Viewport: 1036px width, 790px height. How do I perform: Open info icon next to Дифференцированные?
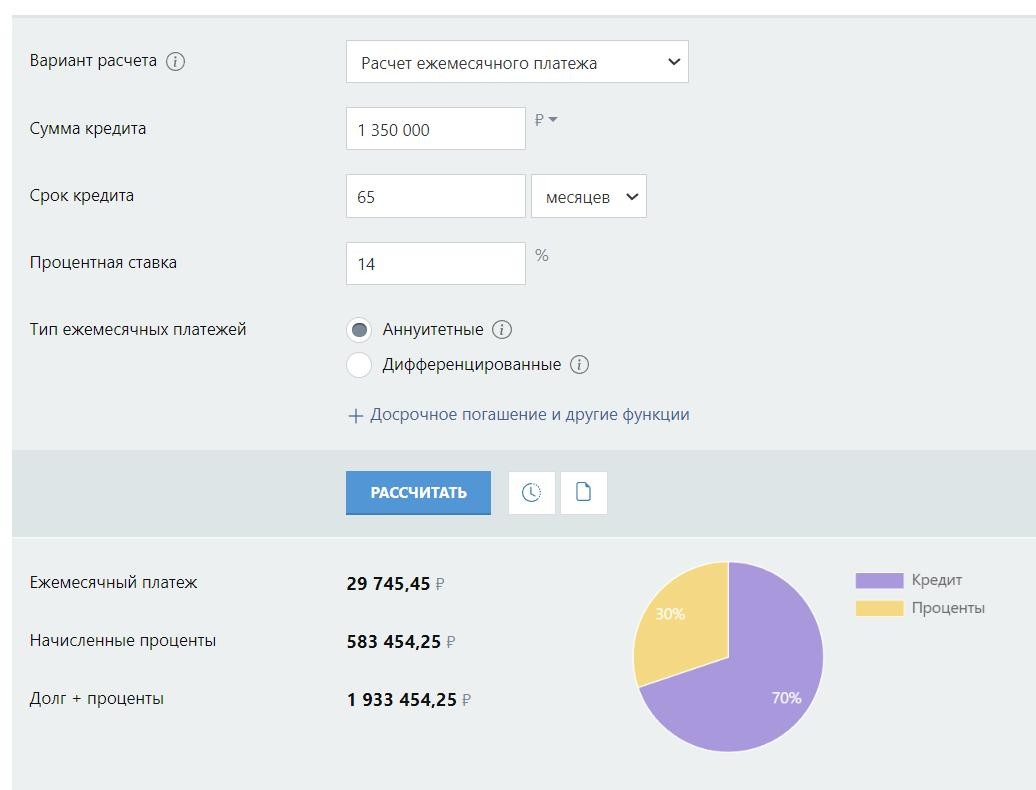click(579, 364)
